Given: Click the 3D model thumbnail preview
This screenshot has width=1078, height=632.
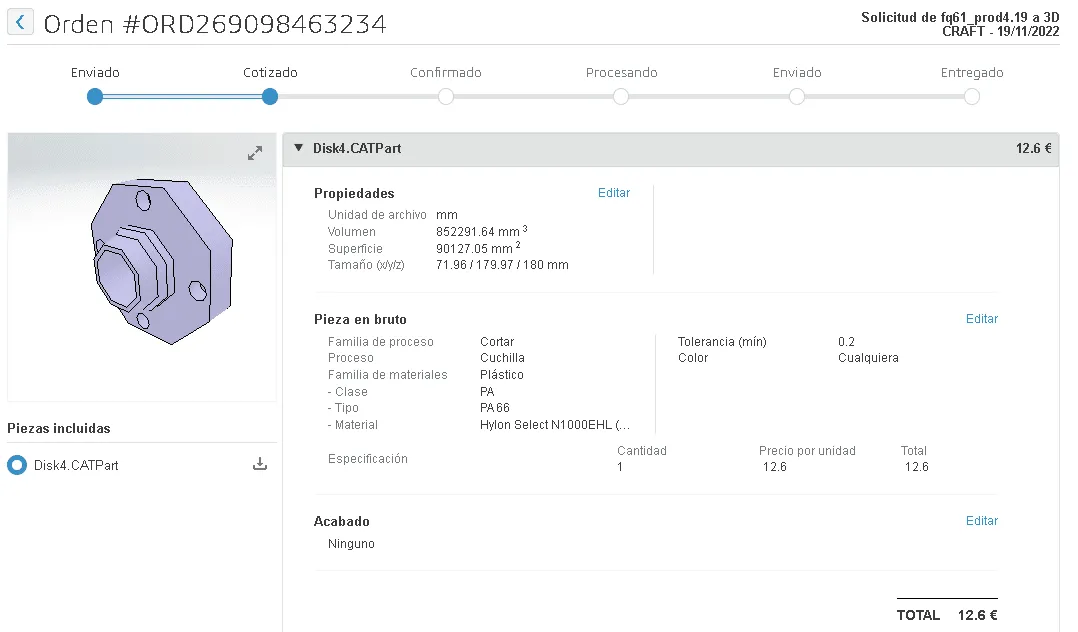Looking at the screenshot, I should point(141,267).
